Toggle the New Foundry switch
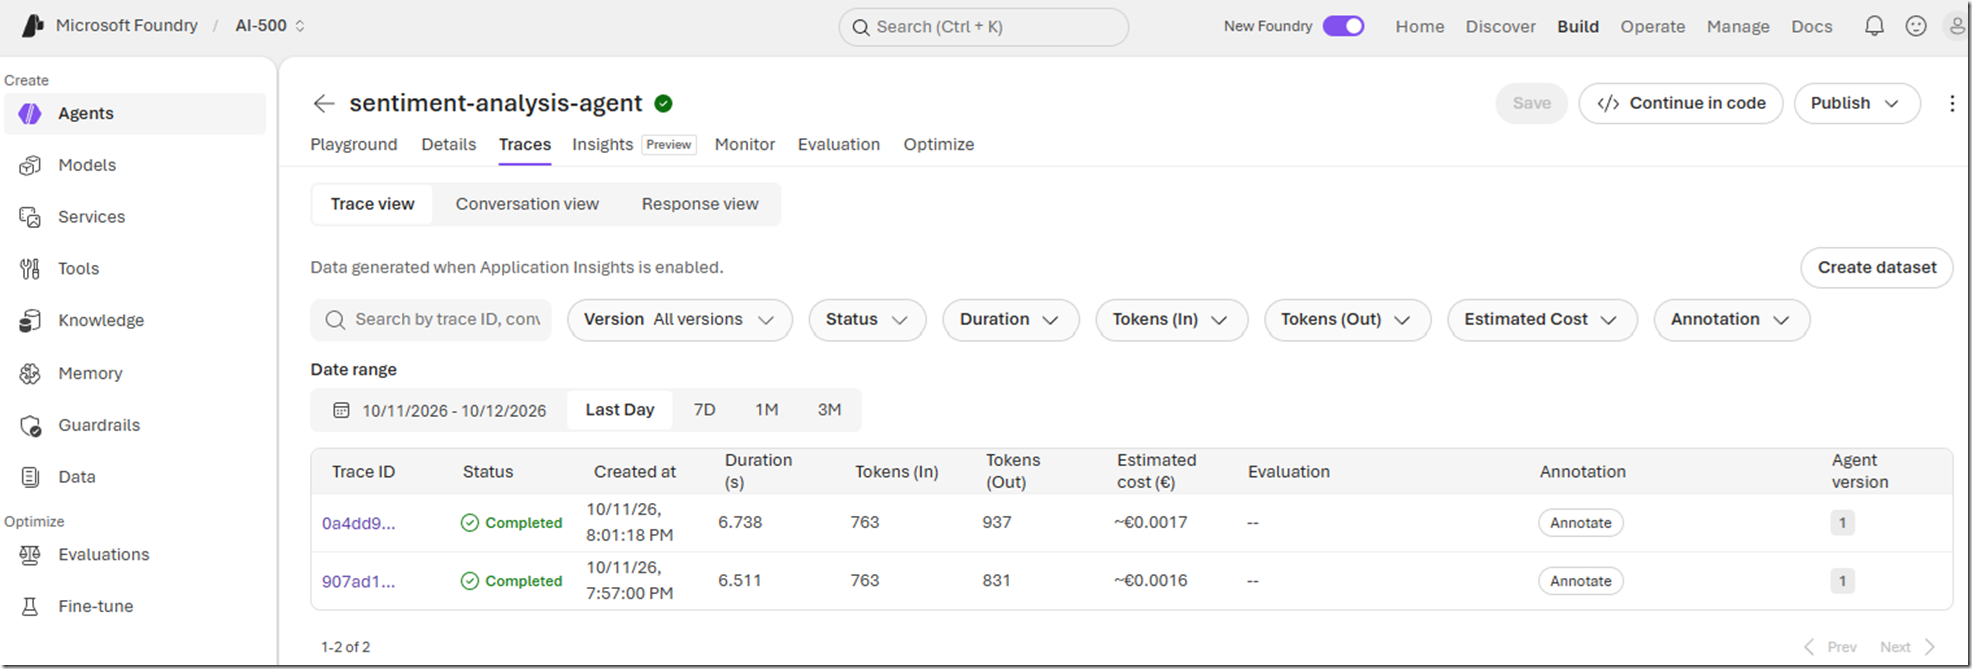The height and width of the screenshot is (669, 1972). 1343,26
